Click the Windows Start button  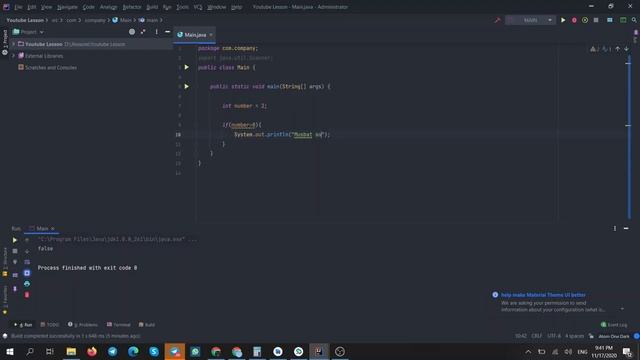pyautogui.click(x=9, y=351)
